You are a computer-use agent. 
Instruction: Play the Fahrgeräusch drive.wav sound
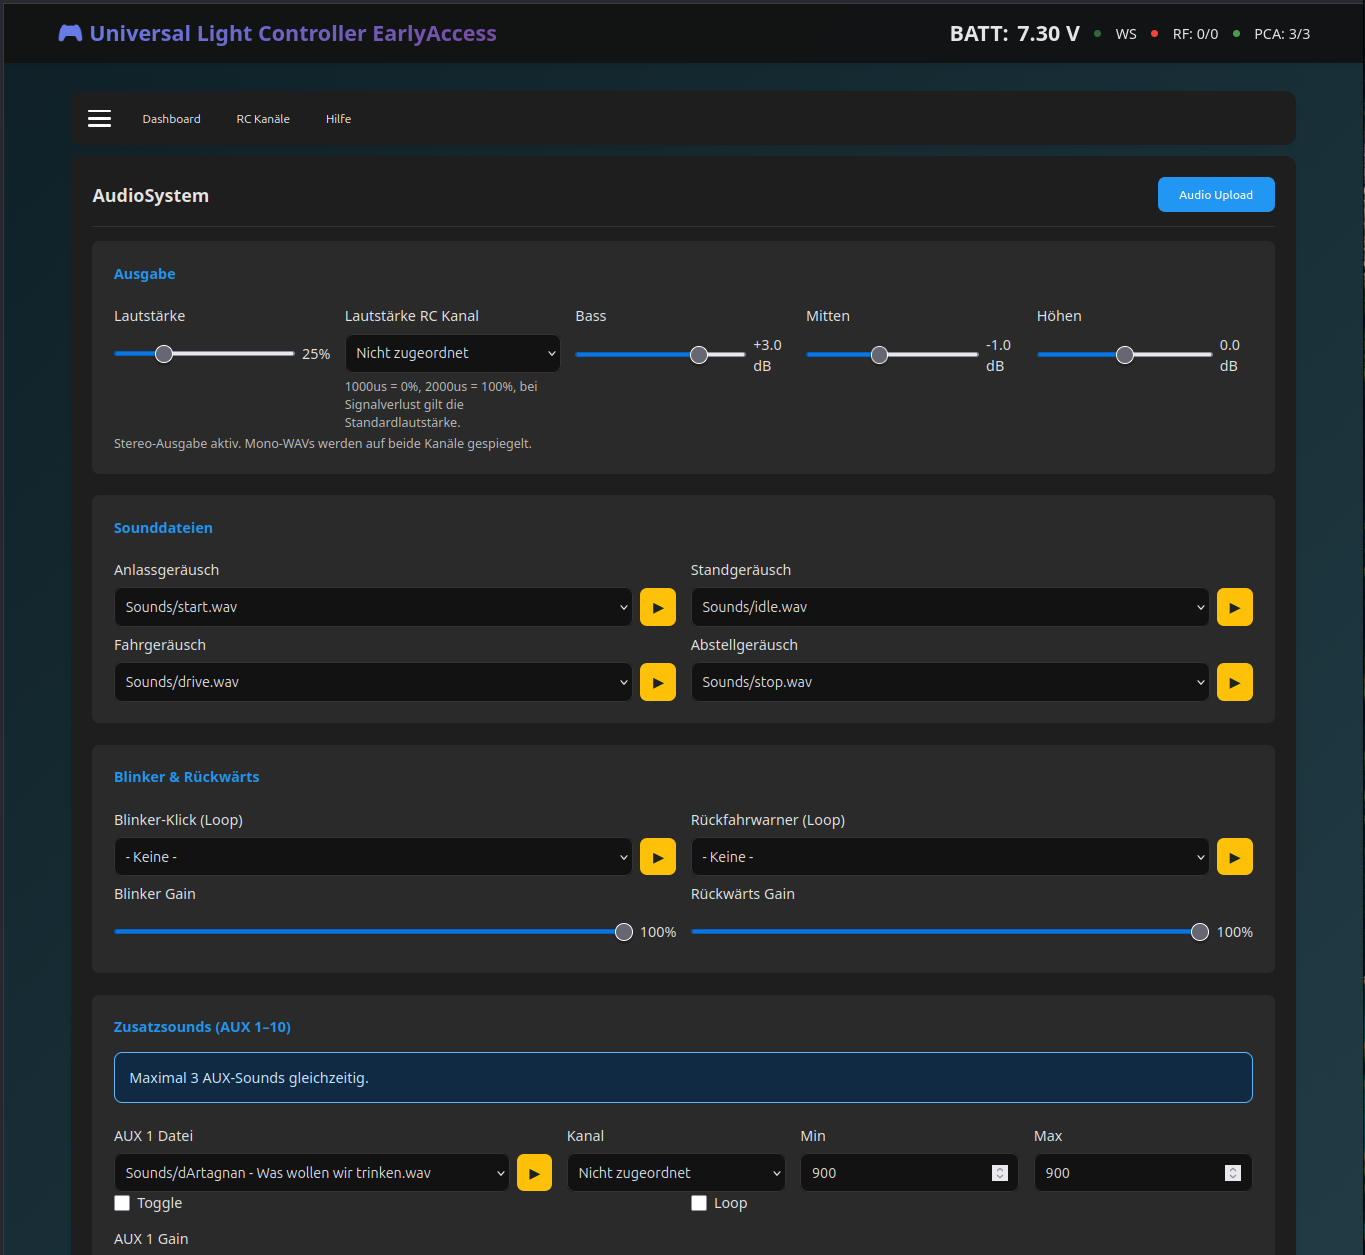[657, 682]
